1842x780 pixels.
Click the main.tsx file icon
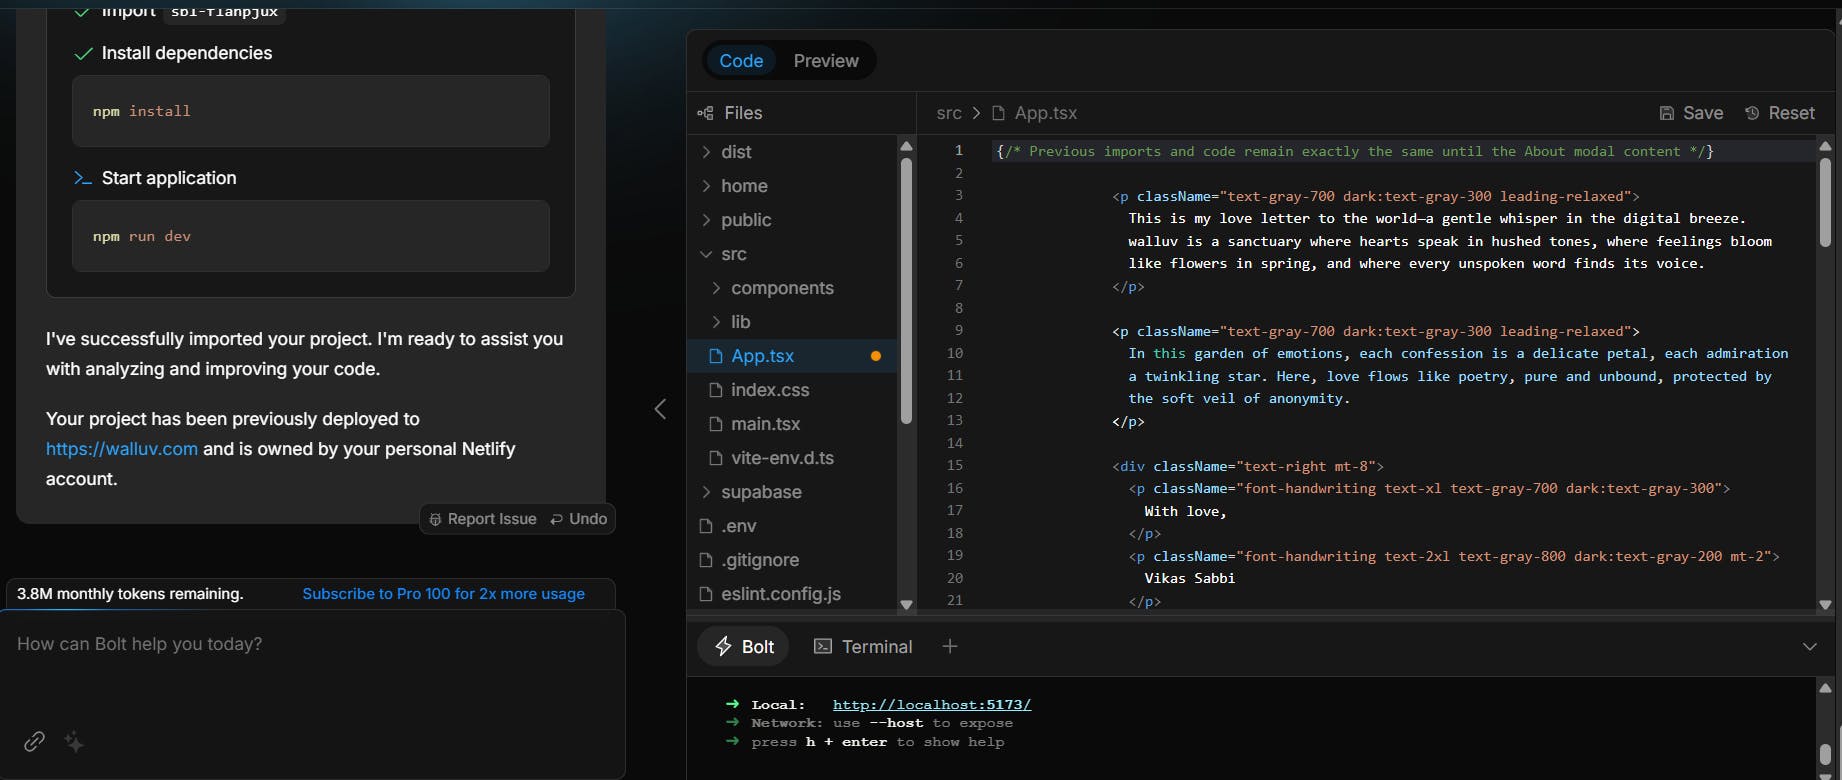pyautogui.click(x=715, y=424)
